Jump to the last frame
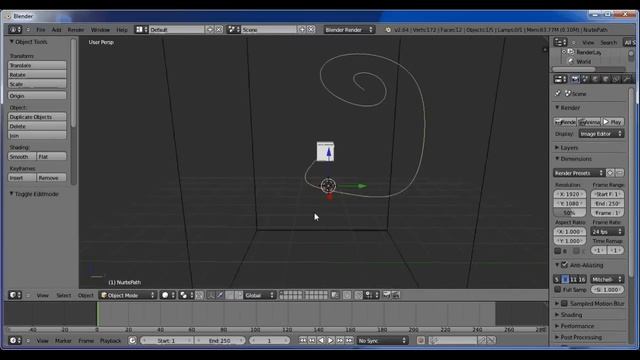This screenshot has width=640, height=360. [x=349, y=340]
